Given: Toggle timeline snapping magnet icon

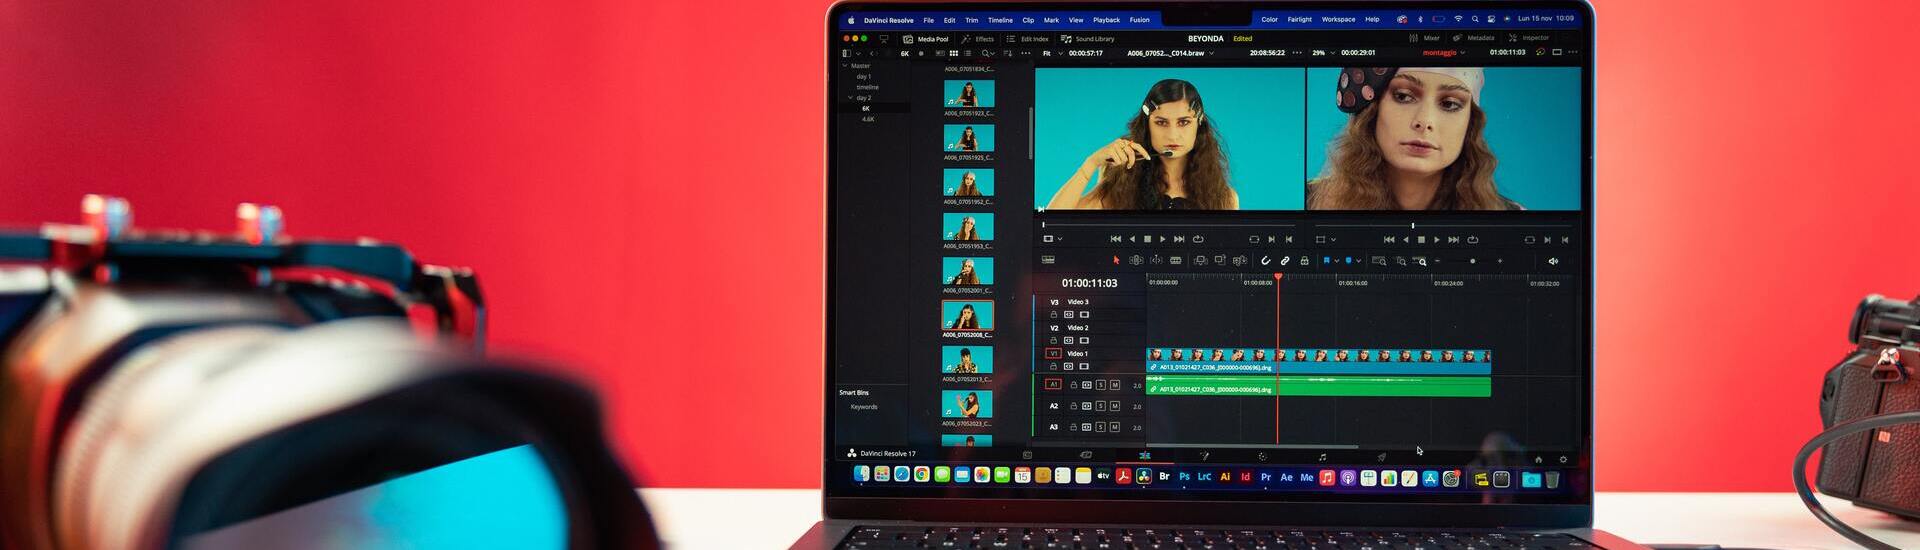Looking at the screenshot, I should point(1265,261).
